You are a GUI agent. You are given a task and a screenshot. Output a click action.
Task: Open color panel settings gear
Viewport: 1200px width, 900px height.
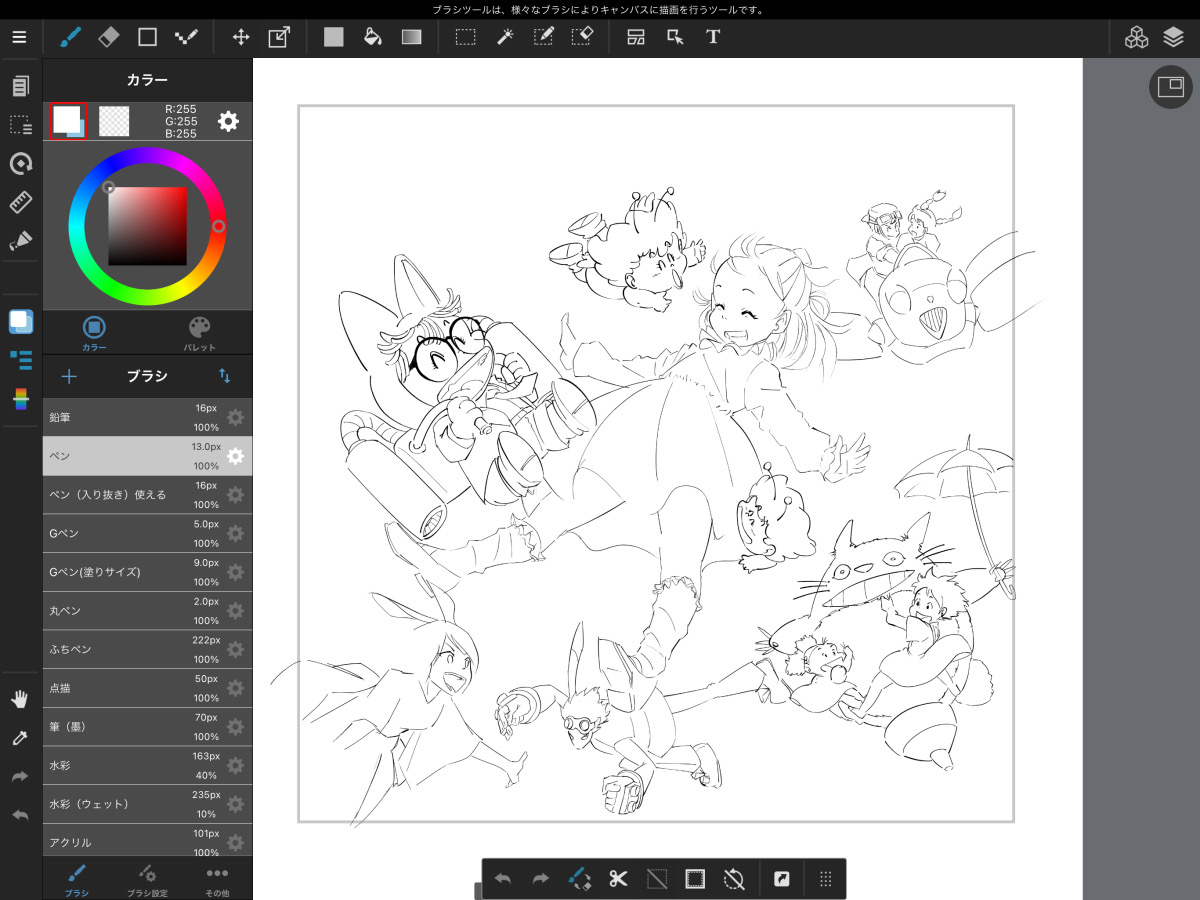coord(228,121)
